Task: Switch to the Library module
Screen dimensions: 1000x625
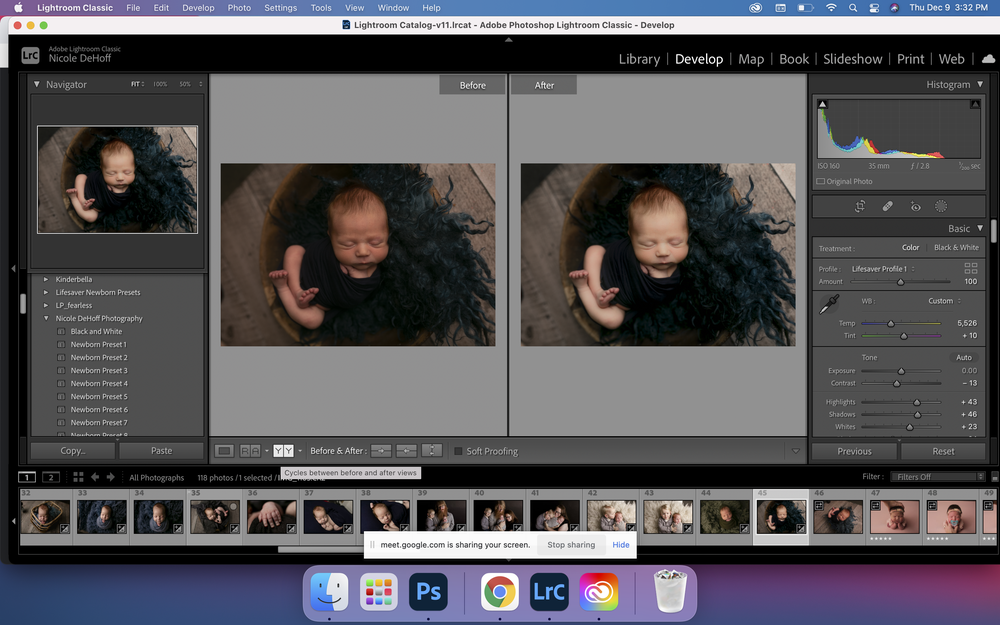Action: click(639, 59)
